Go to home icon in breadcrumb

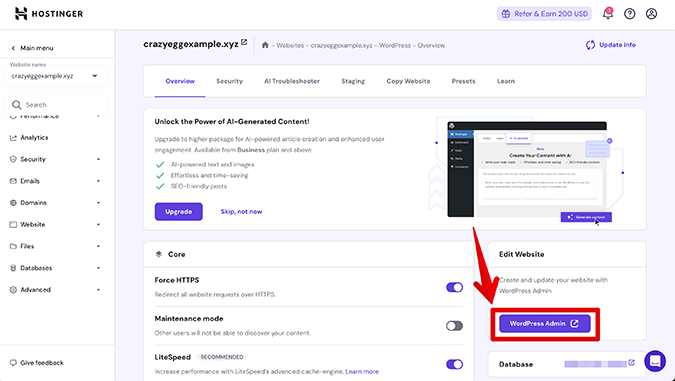(265, 45)
